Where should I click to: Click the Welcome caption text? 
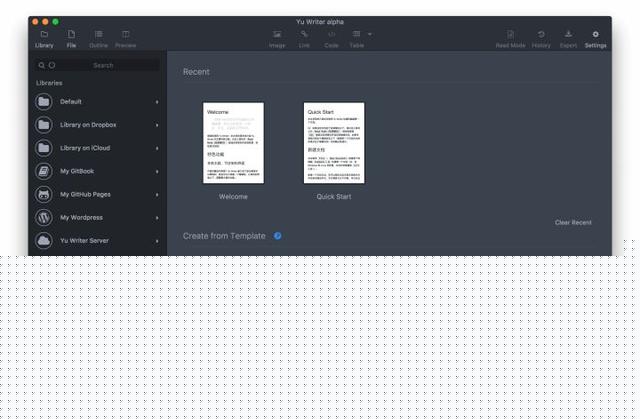[233, 197]
